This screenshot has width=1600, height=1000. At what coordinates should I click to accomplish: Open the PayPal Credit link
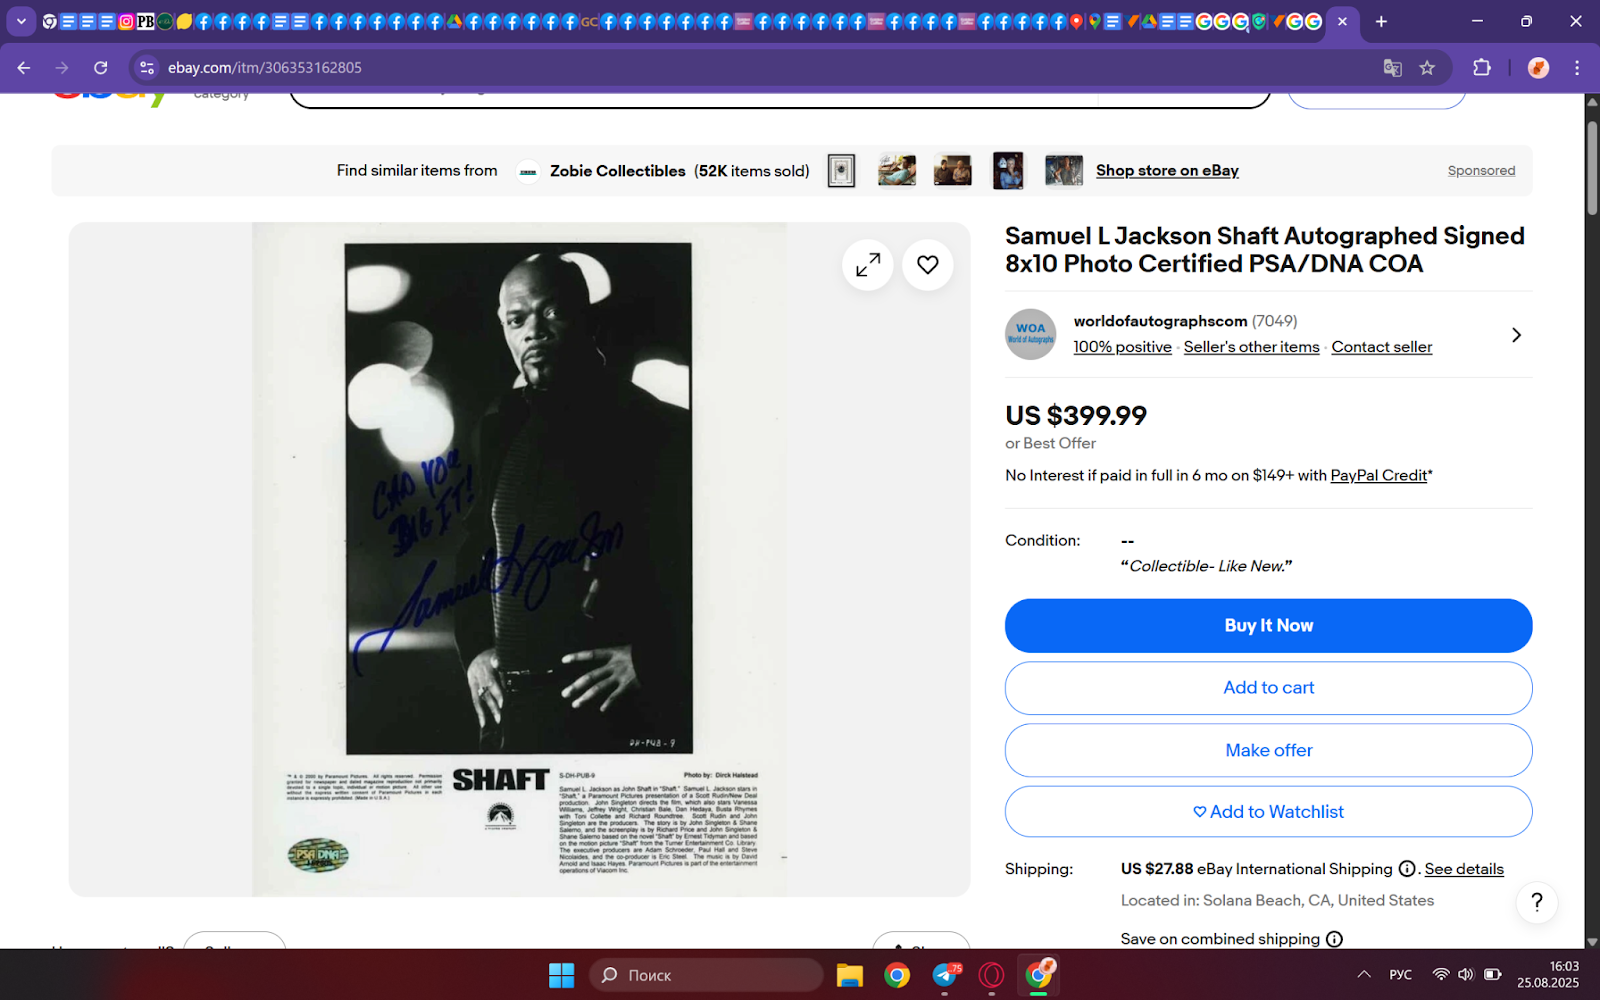[x=1378, y=476]
